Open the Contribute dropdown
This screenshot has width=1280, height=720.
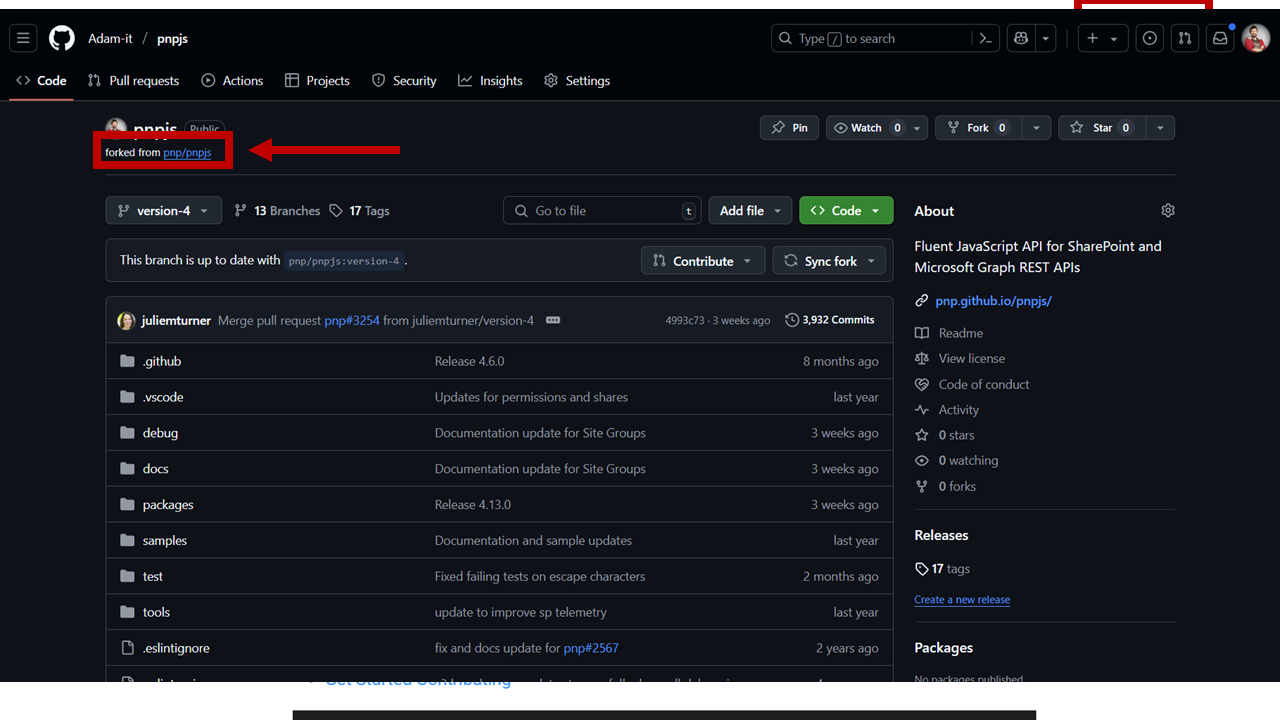click(703, 261)
